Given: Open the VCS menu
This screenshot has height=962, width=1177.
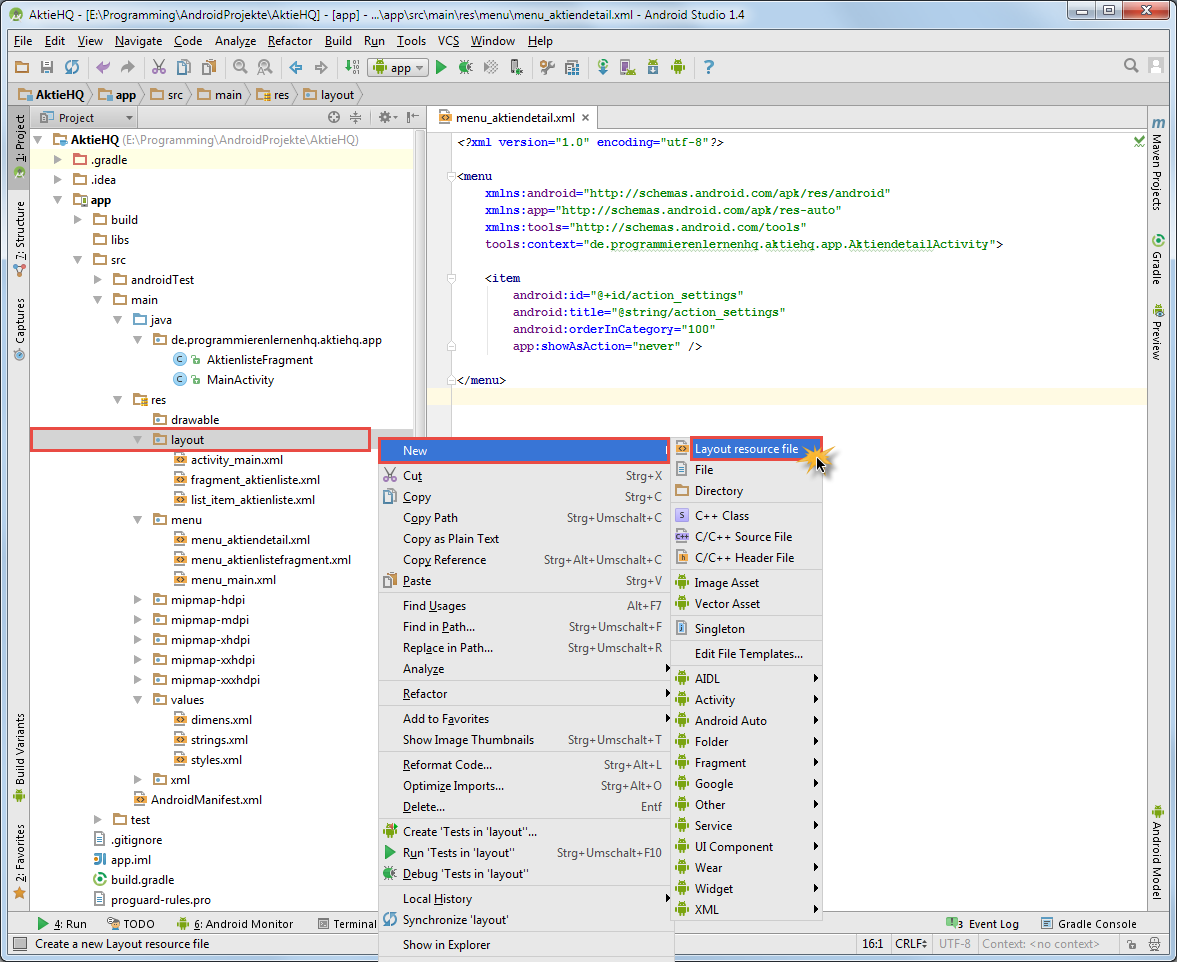Looking at the screenshot, I should 448,41.
